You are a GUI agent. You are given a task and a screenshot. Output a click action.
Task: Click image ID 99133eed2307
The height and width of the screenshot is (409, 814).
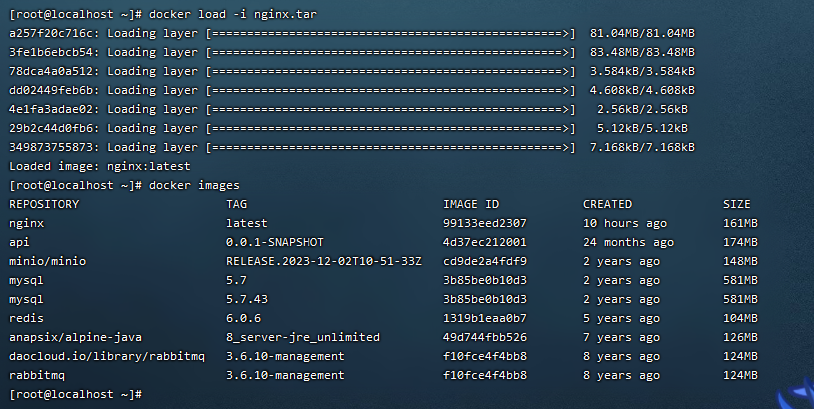pos(485,224)
